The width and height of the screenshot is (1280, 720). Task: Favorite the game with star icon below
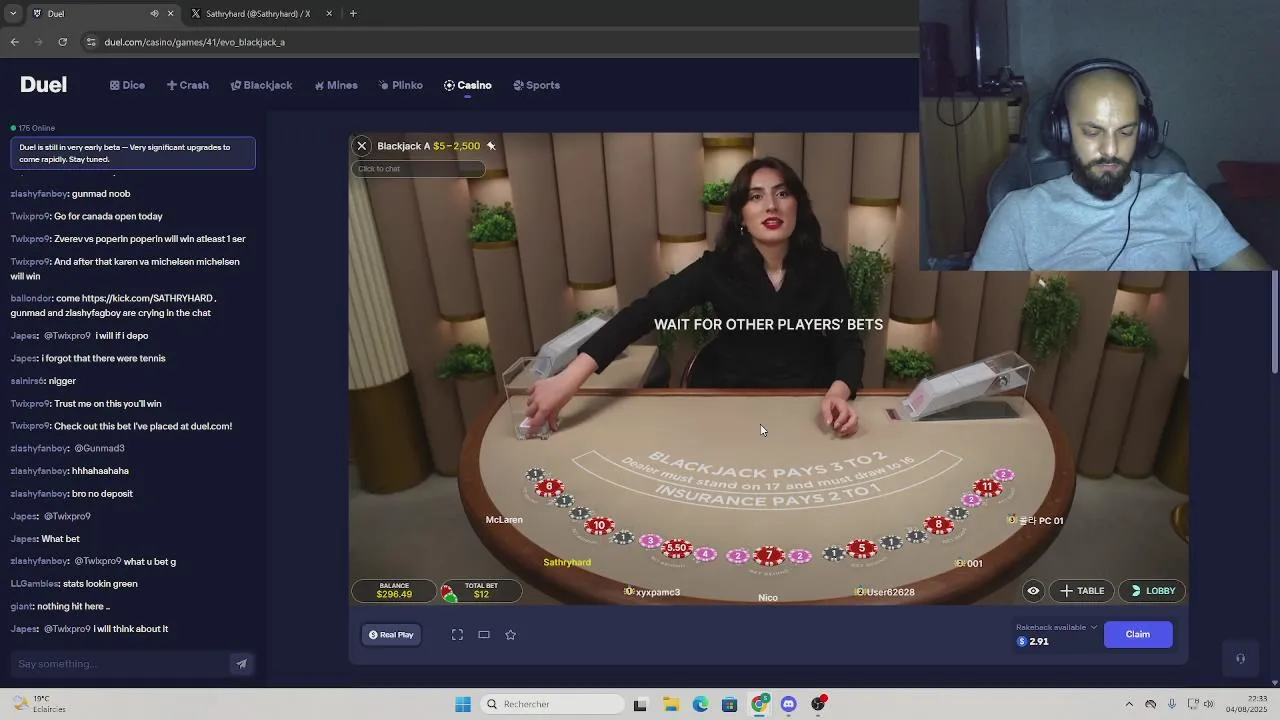pos(510,634)
